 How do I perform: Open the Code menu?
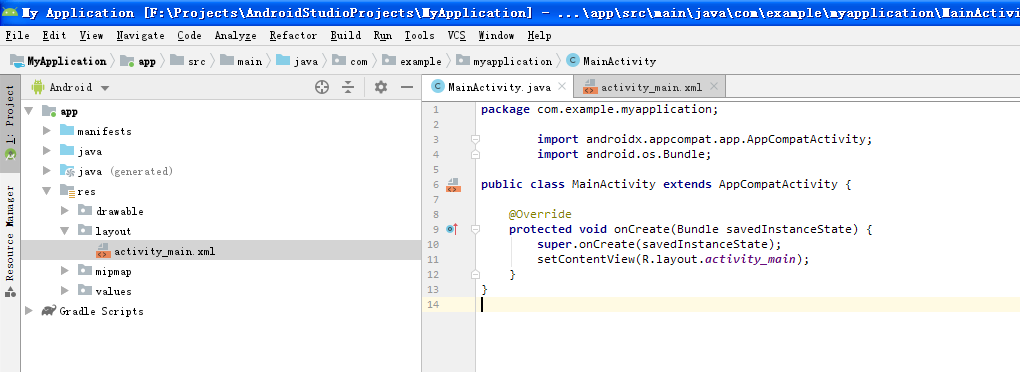tap(189, 36)
